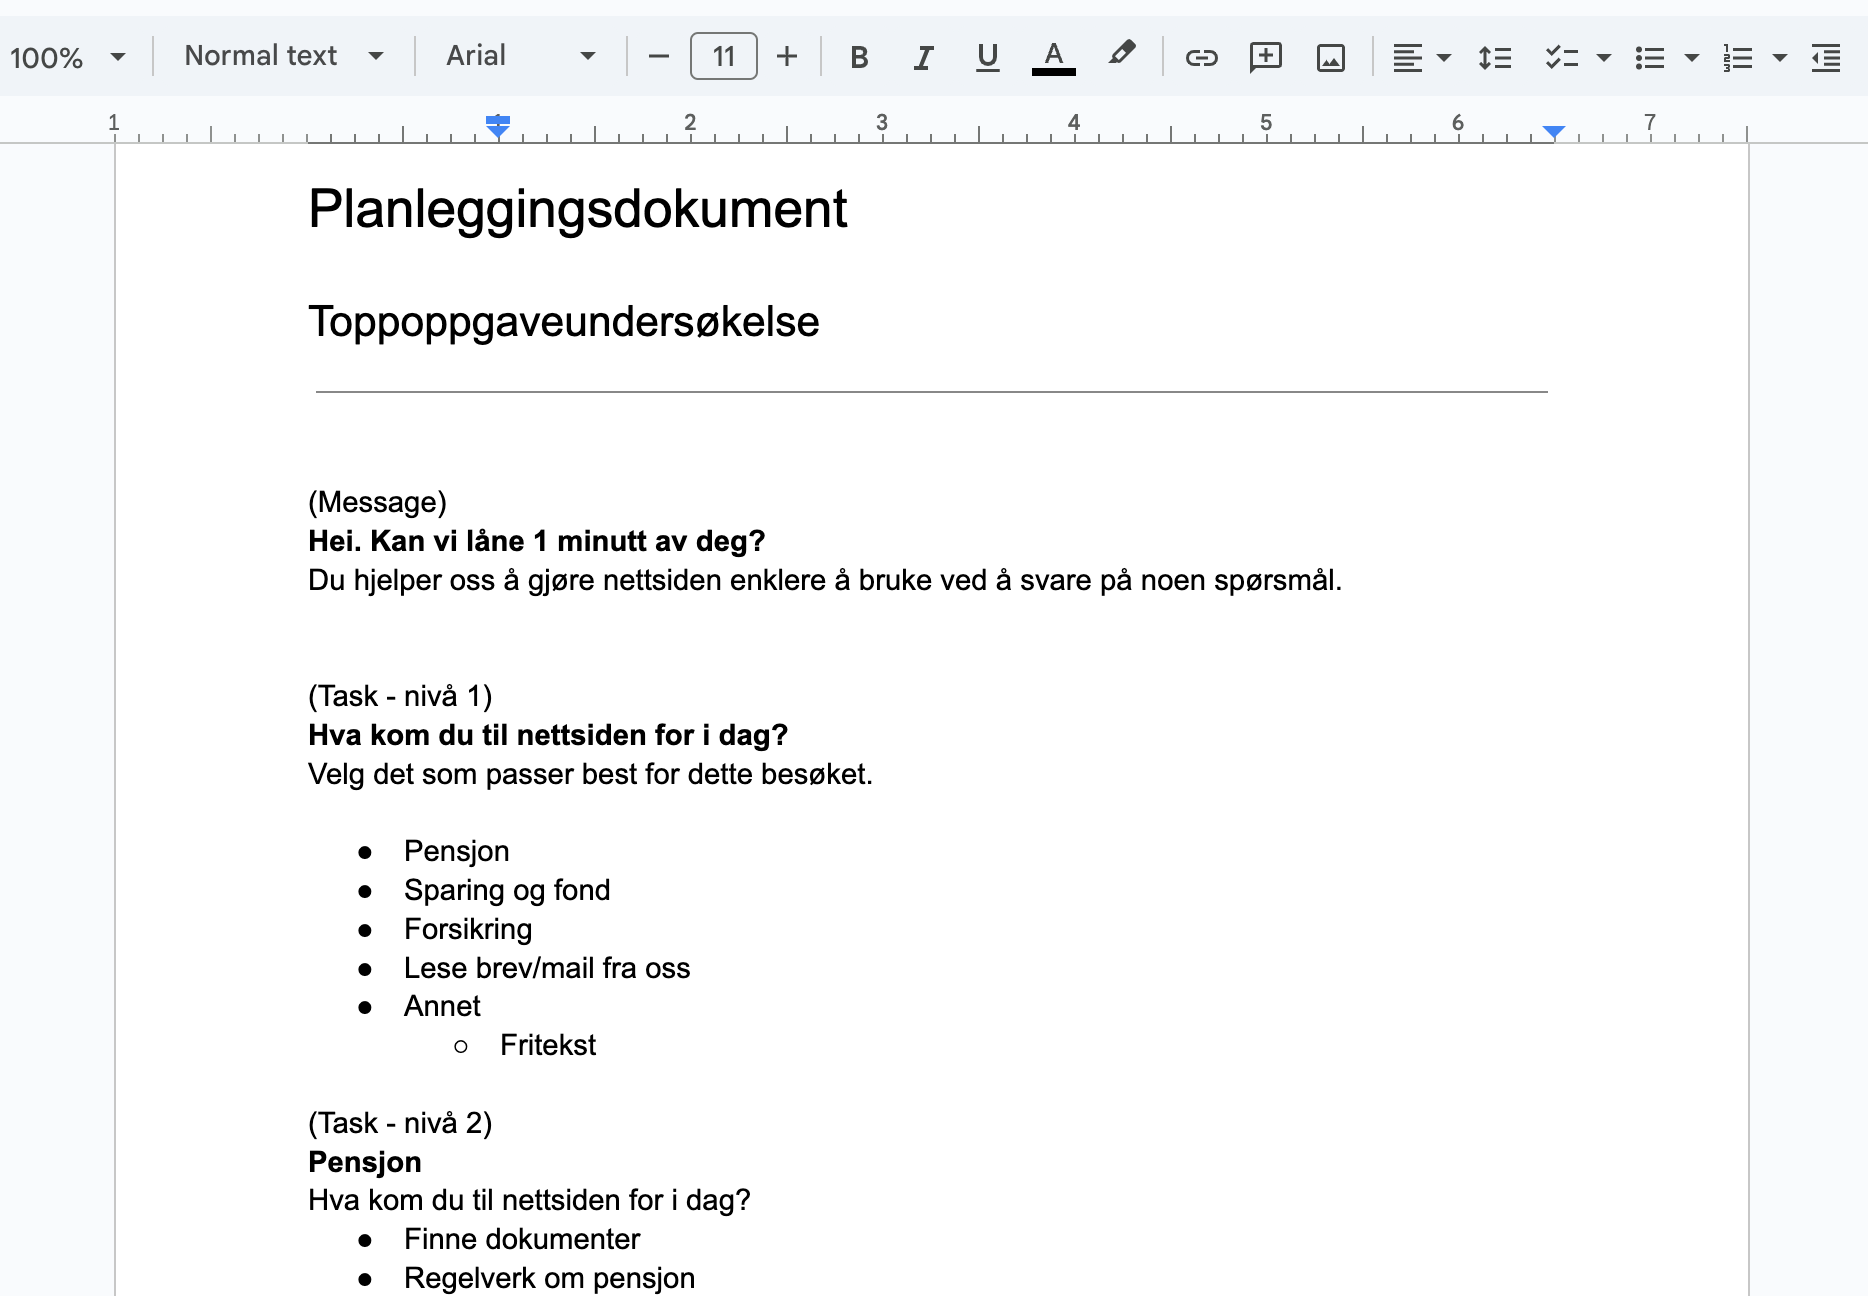1868x1296 pixels.
Task: Click the bold text 'Hei. Kan vi låne 1 minutt av deg?'
Action: pos(536,541)
